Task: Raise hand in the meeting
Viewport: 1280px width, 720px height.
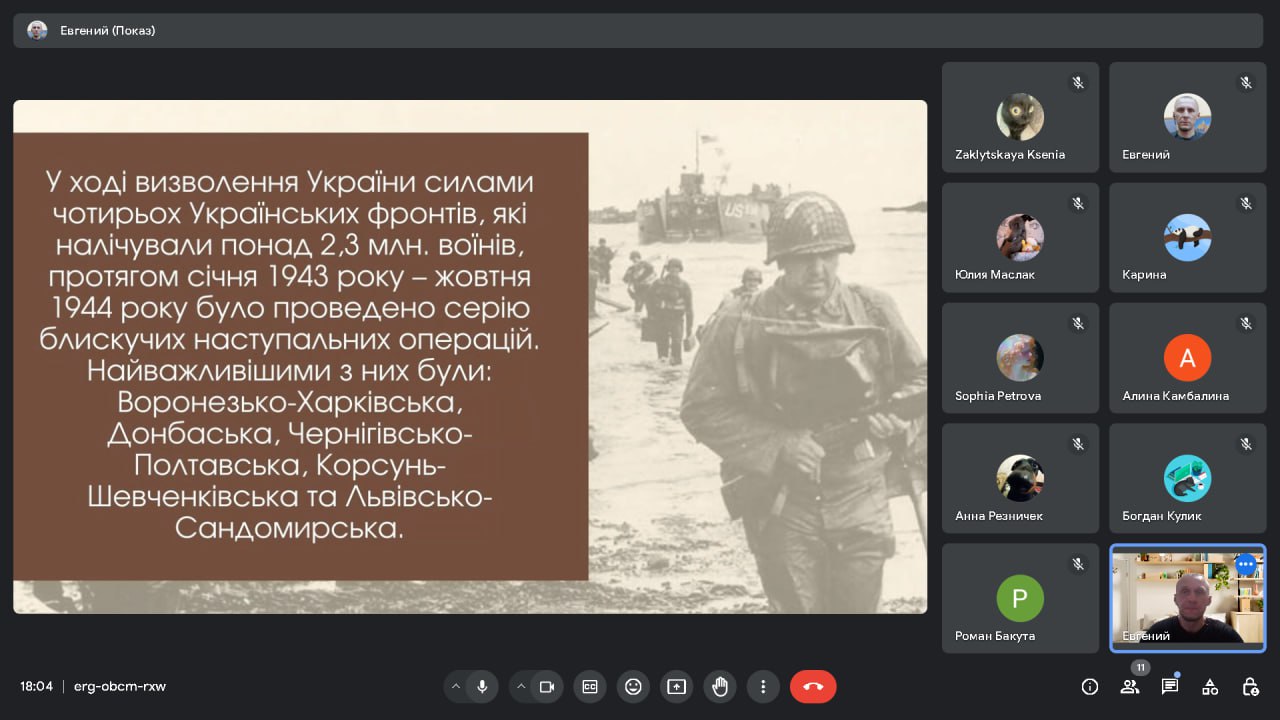Action: [x=719, y=687]
